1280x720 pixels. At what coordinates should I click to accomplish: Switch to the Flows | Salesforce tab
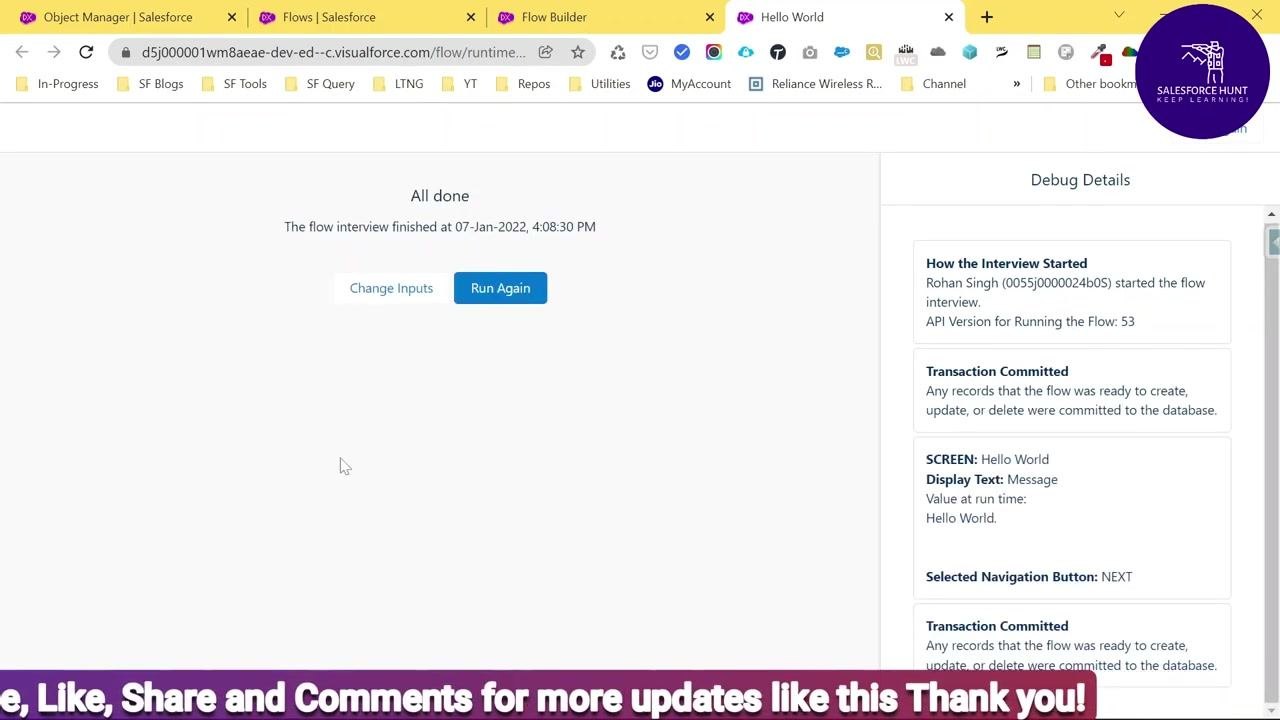366,17
